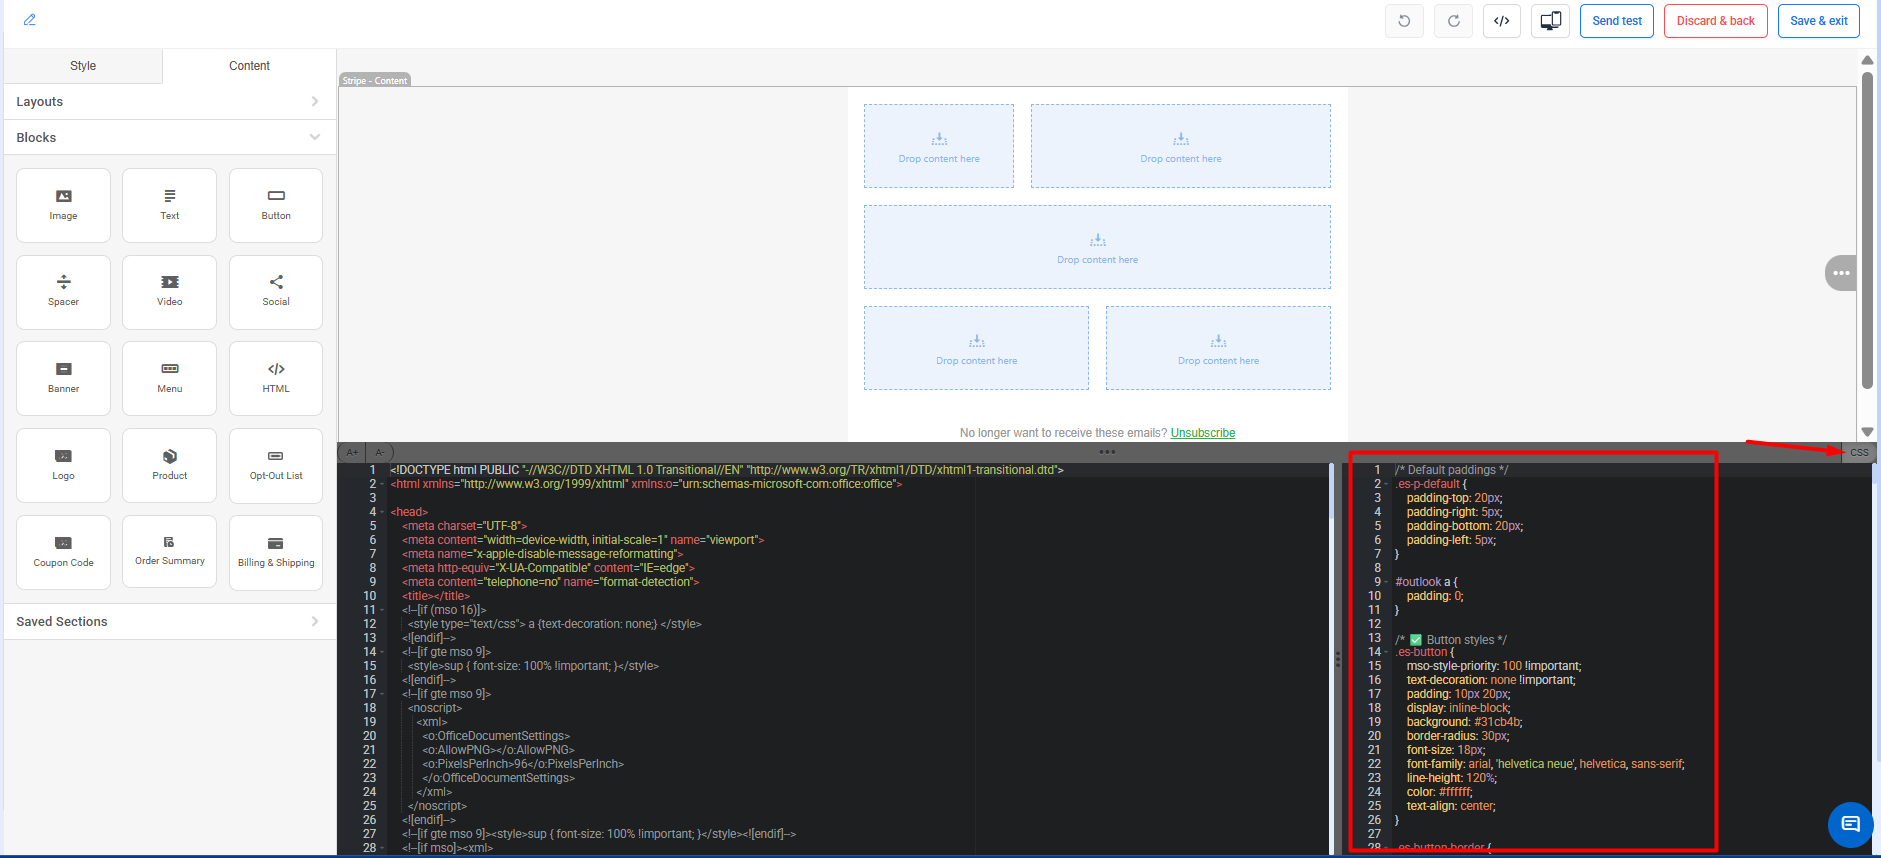Screen dimensions: 1881x858
Task: Expand the Saved Sections panel
Action: point(168,622)
